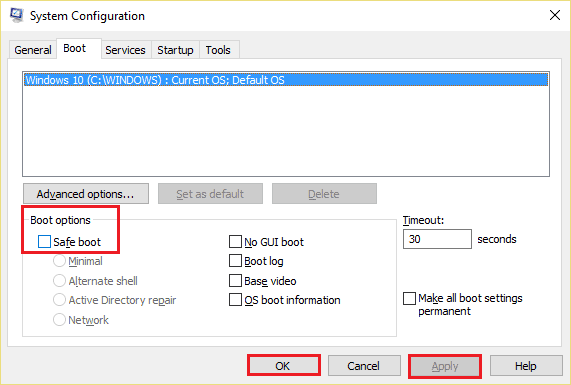The height and width of the screenshot is (385, 571).
Task: Click the Cancel button
Action: tap(364, 365)
